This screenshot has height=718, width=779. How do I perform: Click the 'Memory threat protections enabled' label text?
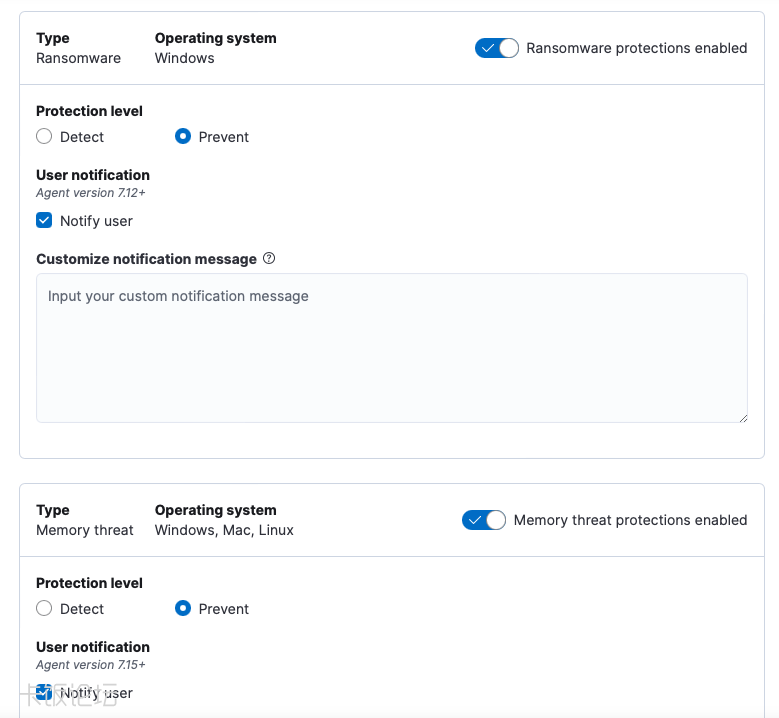click(x=630, y=520)
